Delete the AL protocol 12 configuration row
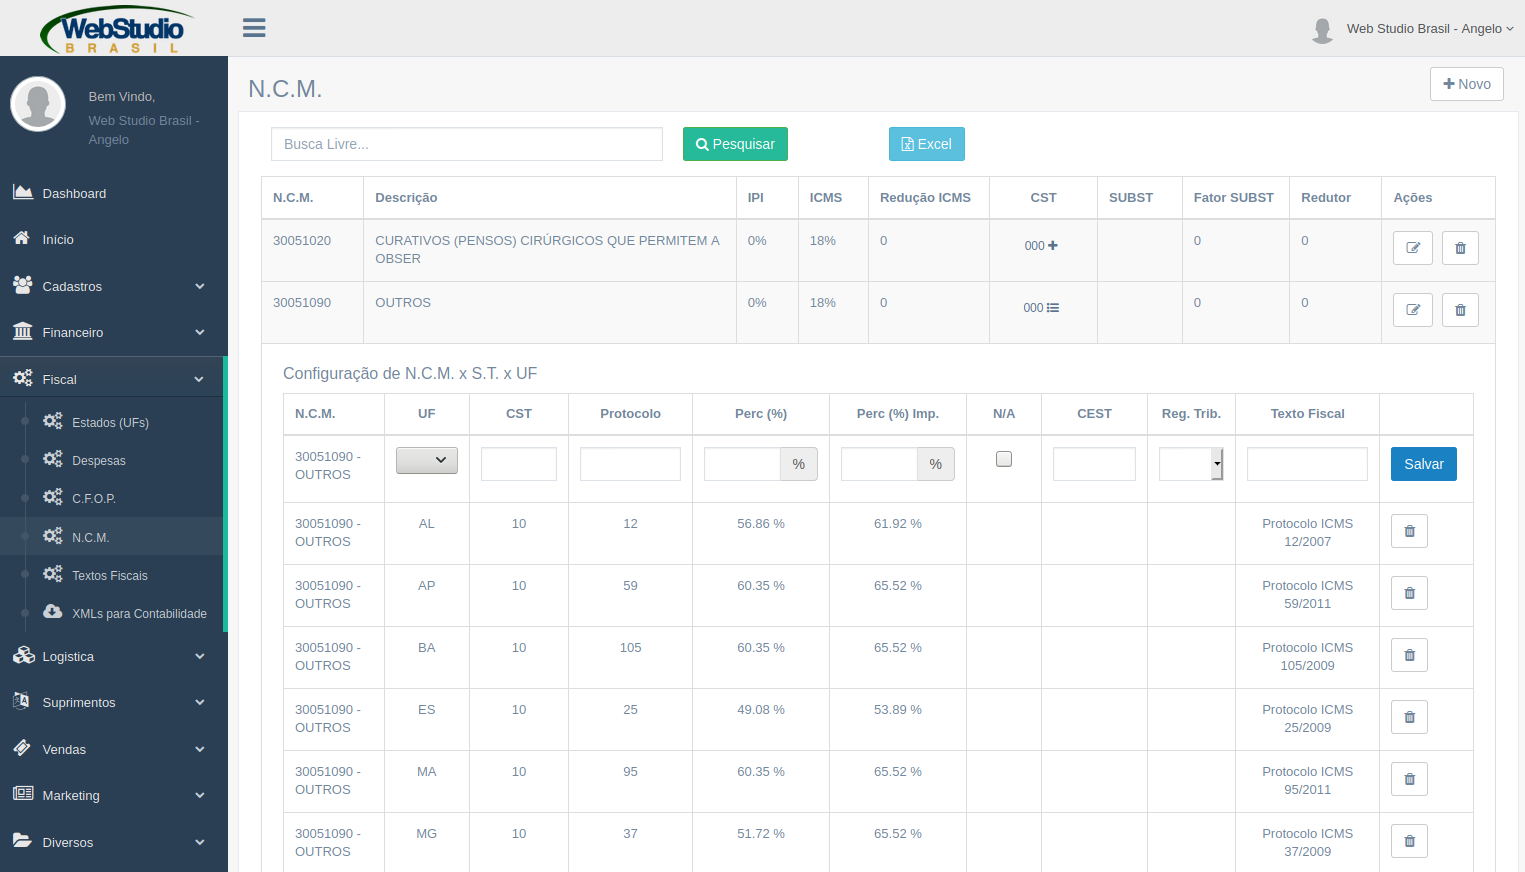This screenshot has height=872, width=1525. pyautogui.click(x=1409, y=531)
